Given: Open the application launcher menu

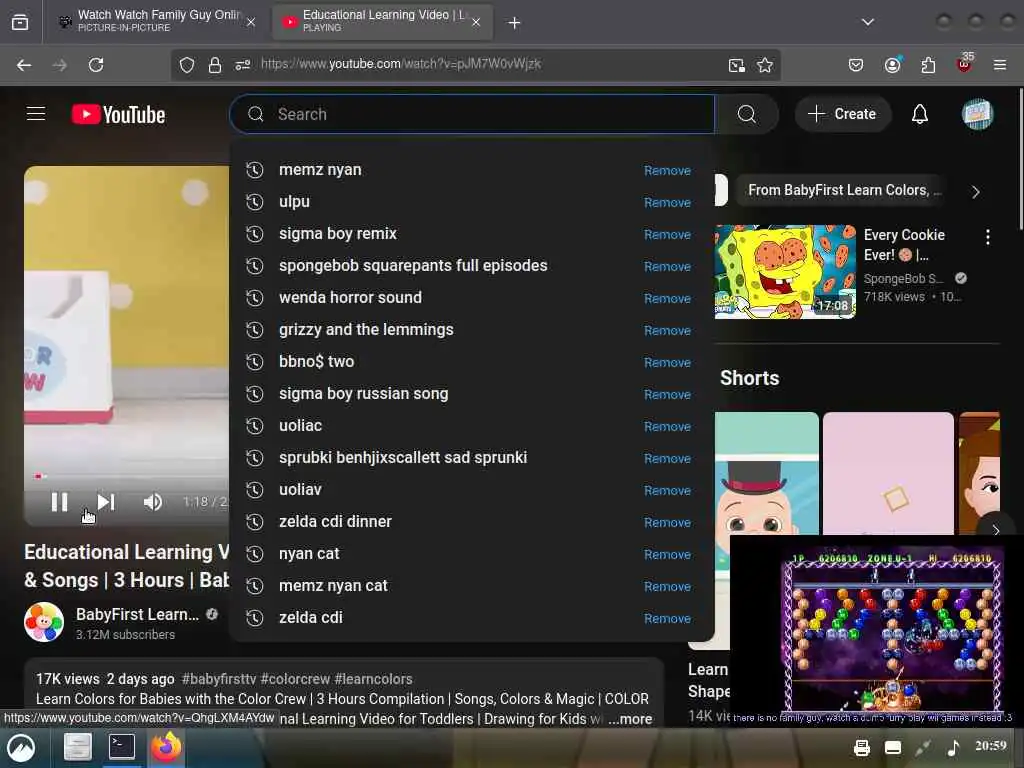Looking at the screenshot, I should (x=21, y=748).
